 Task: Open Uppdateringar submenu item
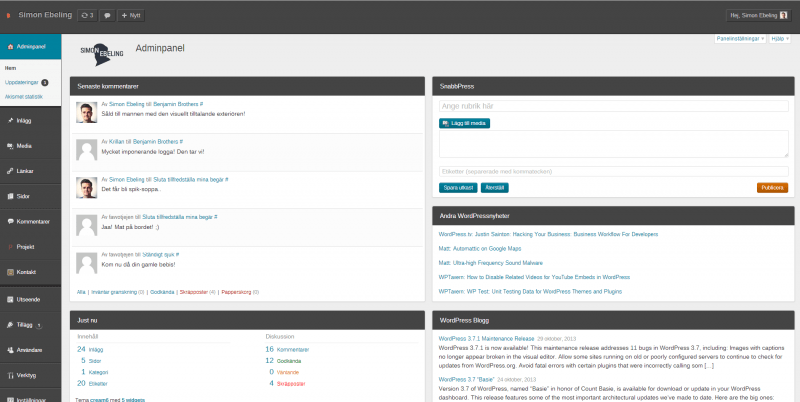pos(22,82)
